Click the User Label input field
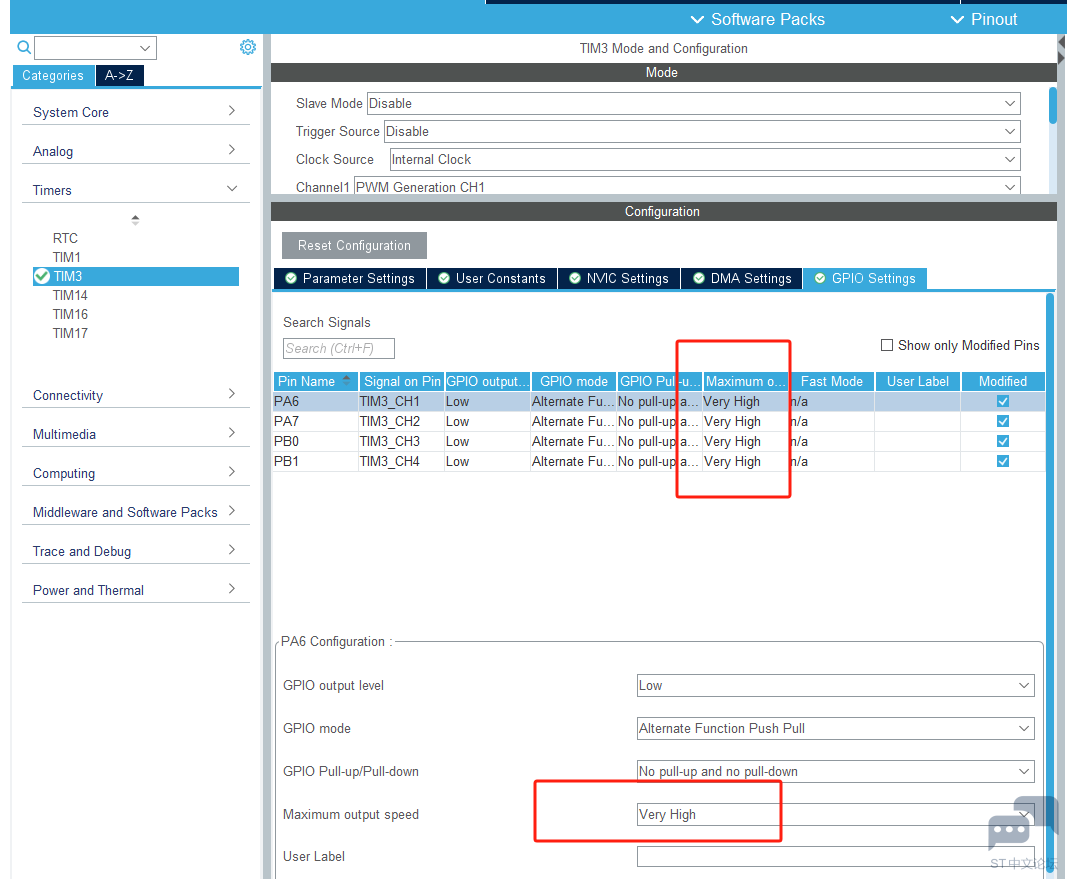Screen dimensions: 1067x879 point(836,857)
